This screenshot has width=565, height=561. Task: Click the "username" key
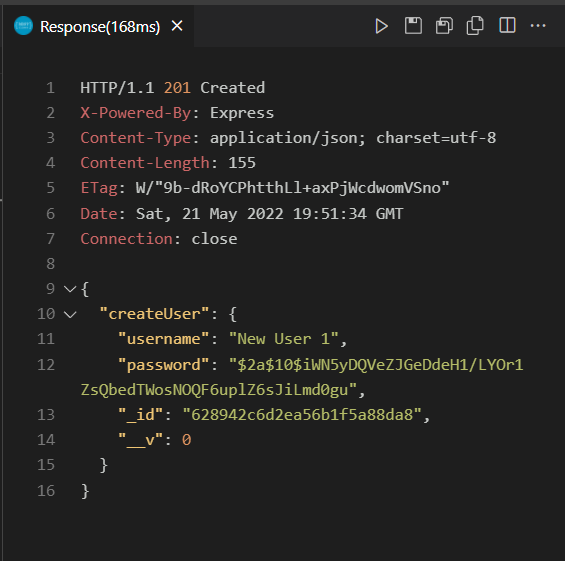click(x=164, y=339)
